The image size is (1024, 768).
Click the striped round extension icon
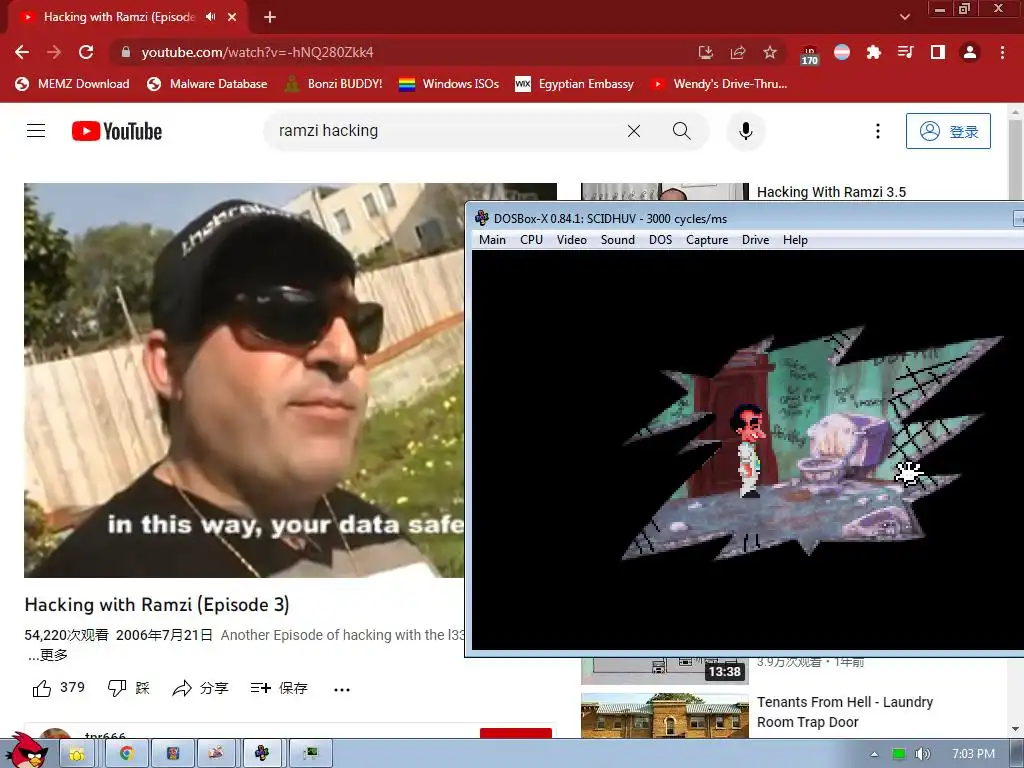point(842,52)
